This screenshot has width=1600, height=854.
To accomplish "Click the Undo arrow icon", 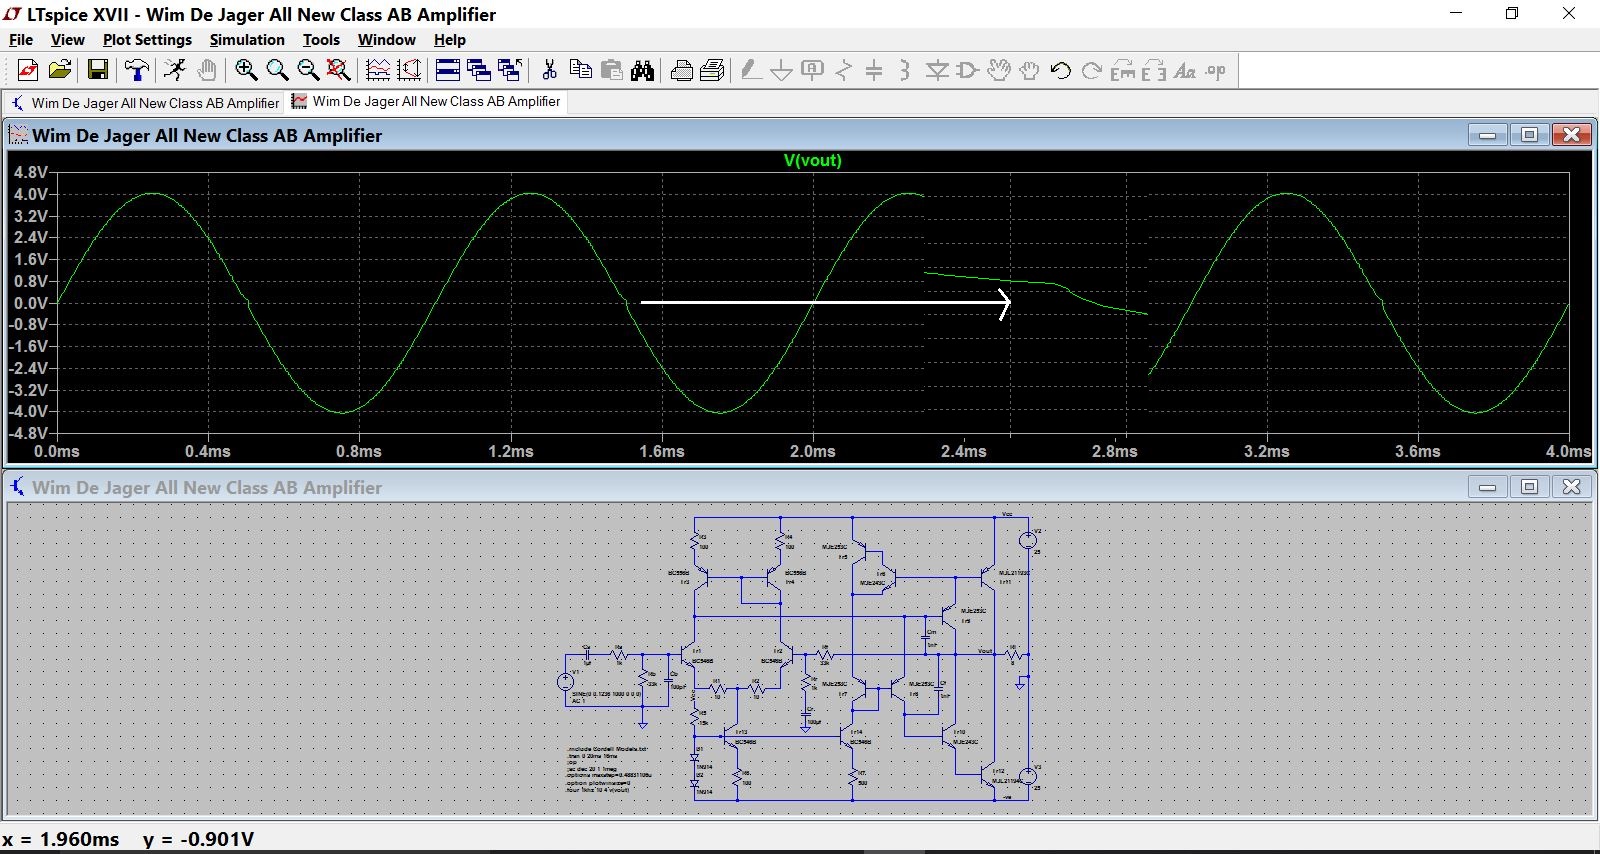I will [x=1061, y=70].
